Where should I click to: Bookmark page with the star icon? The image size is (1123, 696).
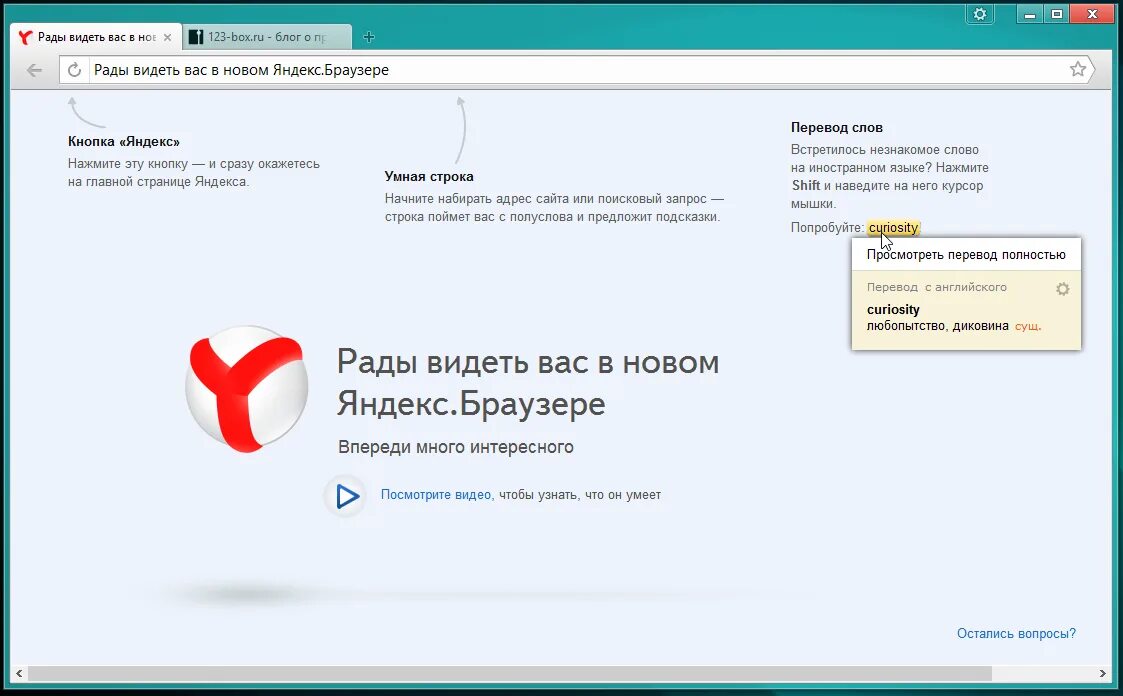click(x=1077, y=69)
